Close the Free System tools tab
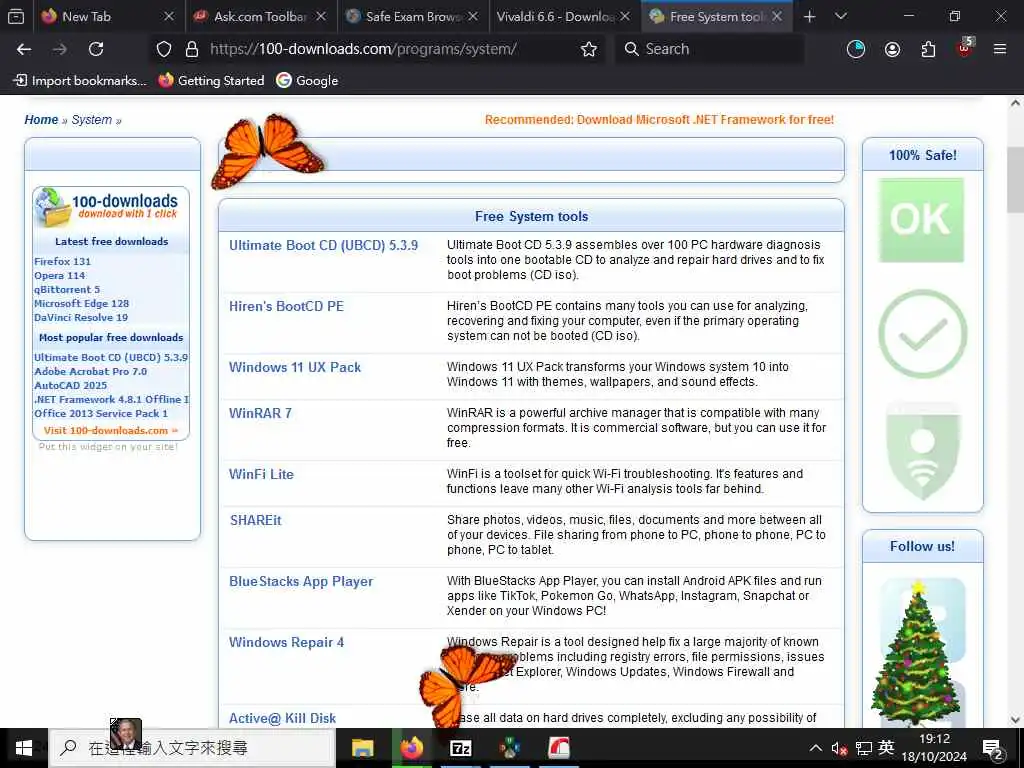The image size is (1024, 768). click(776, 16)
